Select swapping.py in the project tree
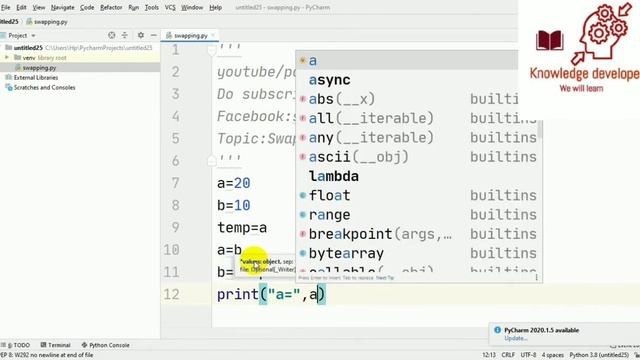The height and width of the screenshot is (360, 640). pyautogui.click(x=80, y=68)
